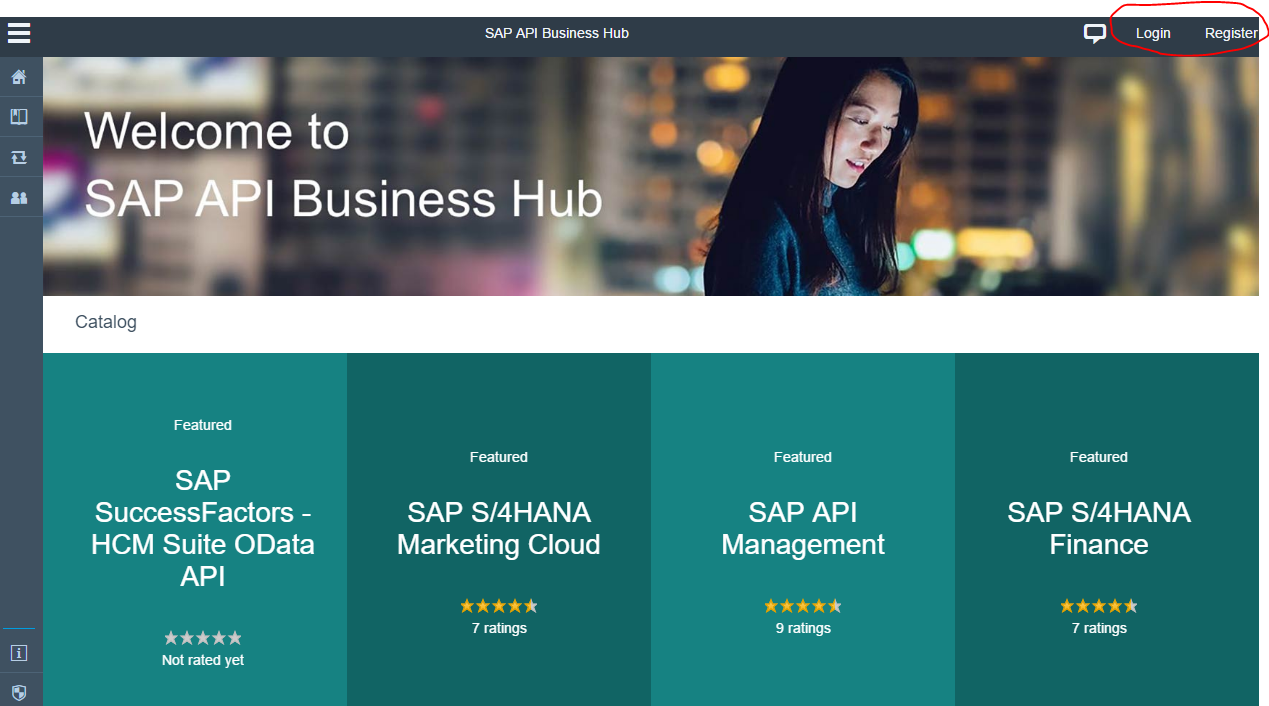Click the 7 ratings label under SAP S/4HANA Finance

coord(1098,628)
